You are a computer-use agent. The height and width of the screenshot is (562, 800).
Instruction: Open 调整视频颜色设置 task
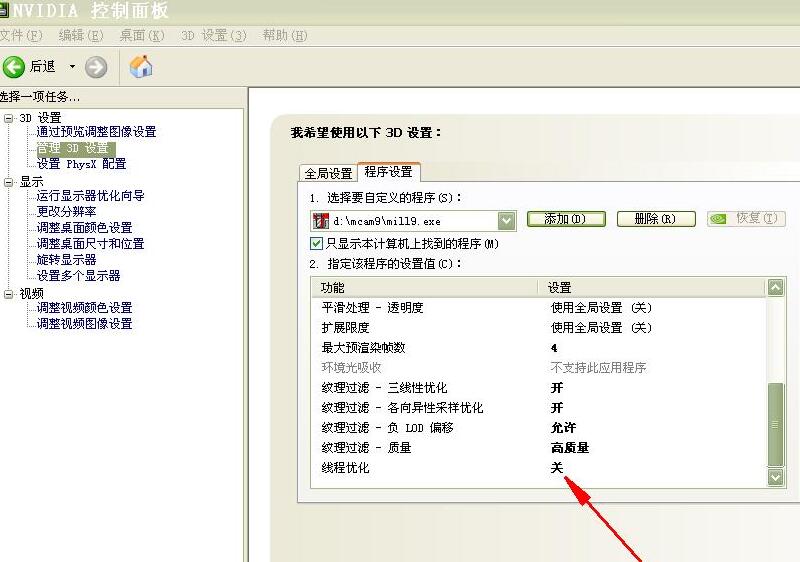pos(85,308)
